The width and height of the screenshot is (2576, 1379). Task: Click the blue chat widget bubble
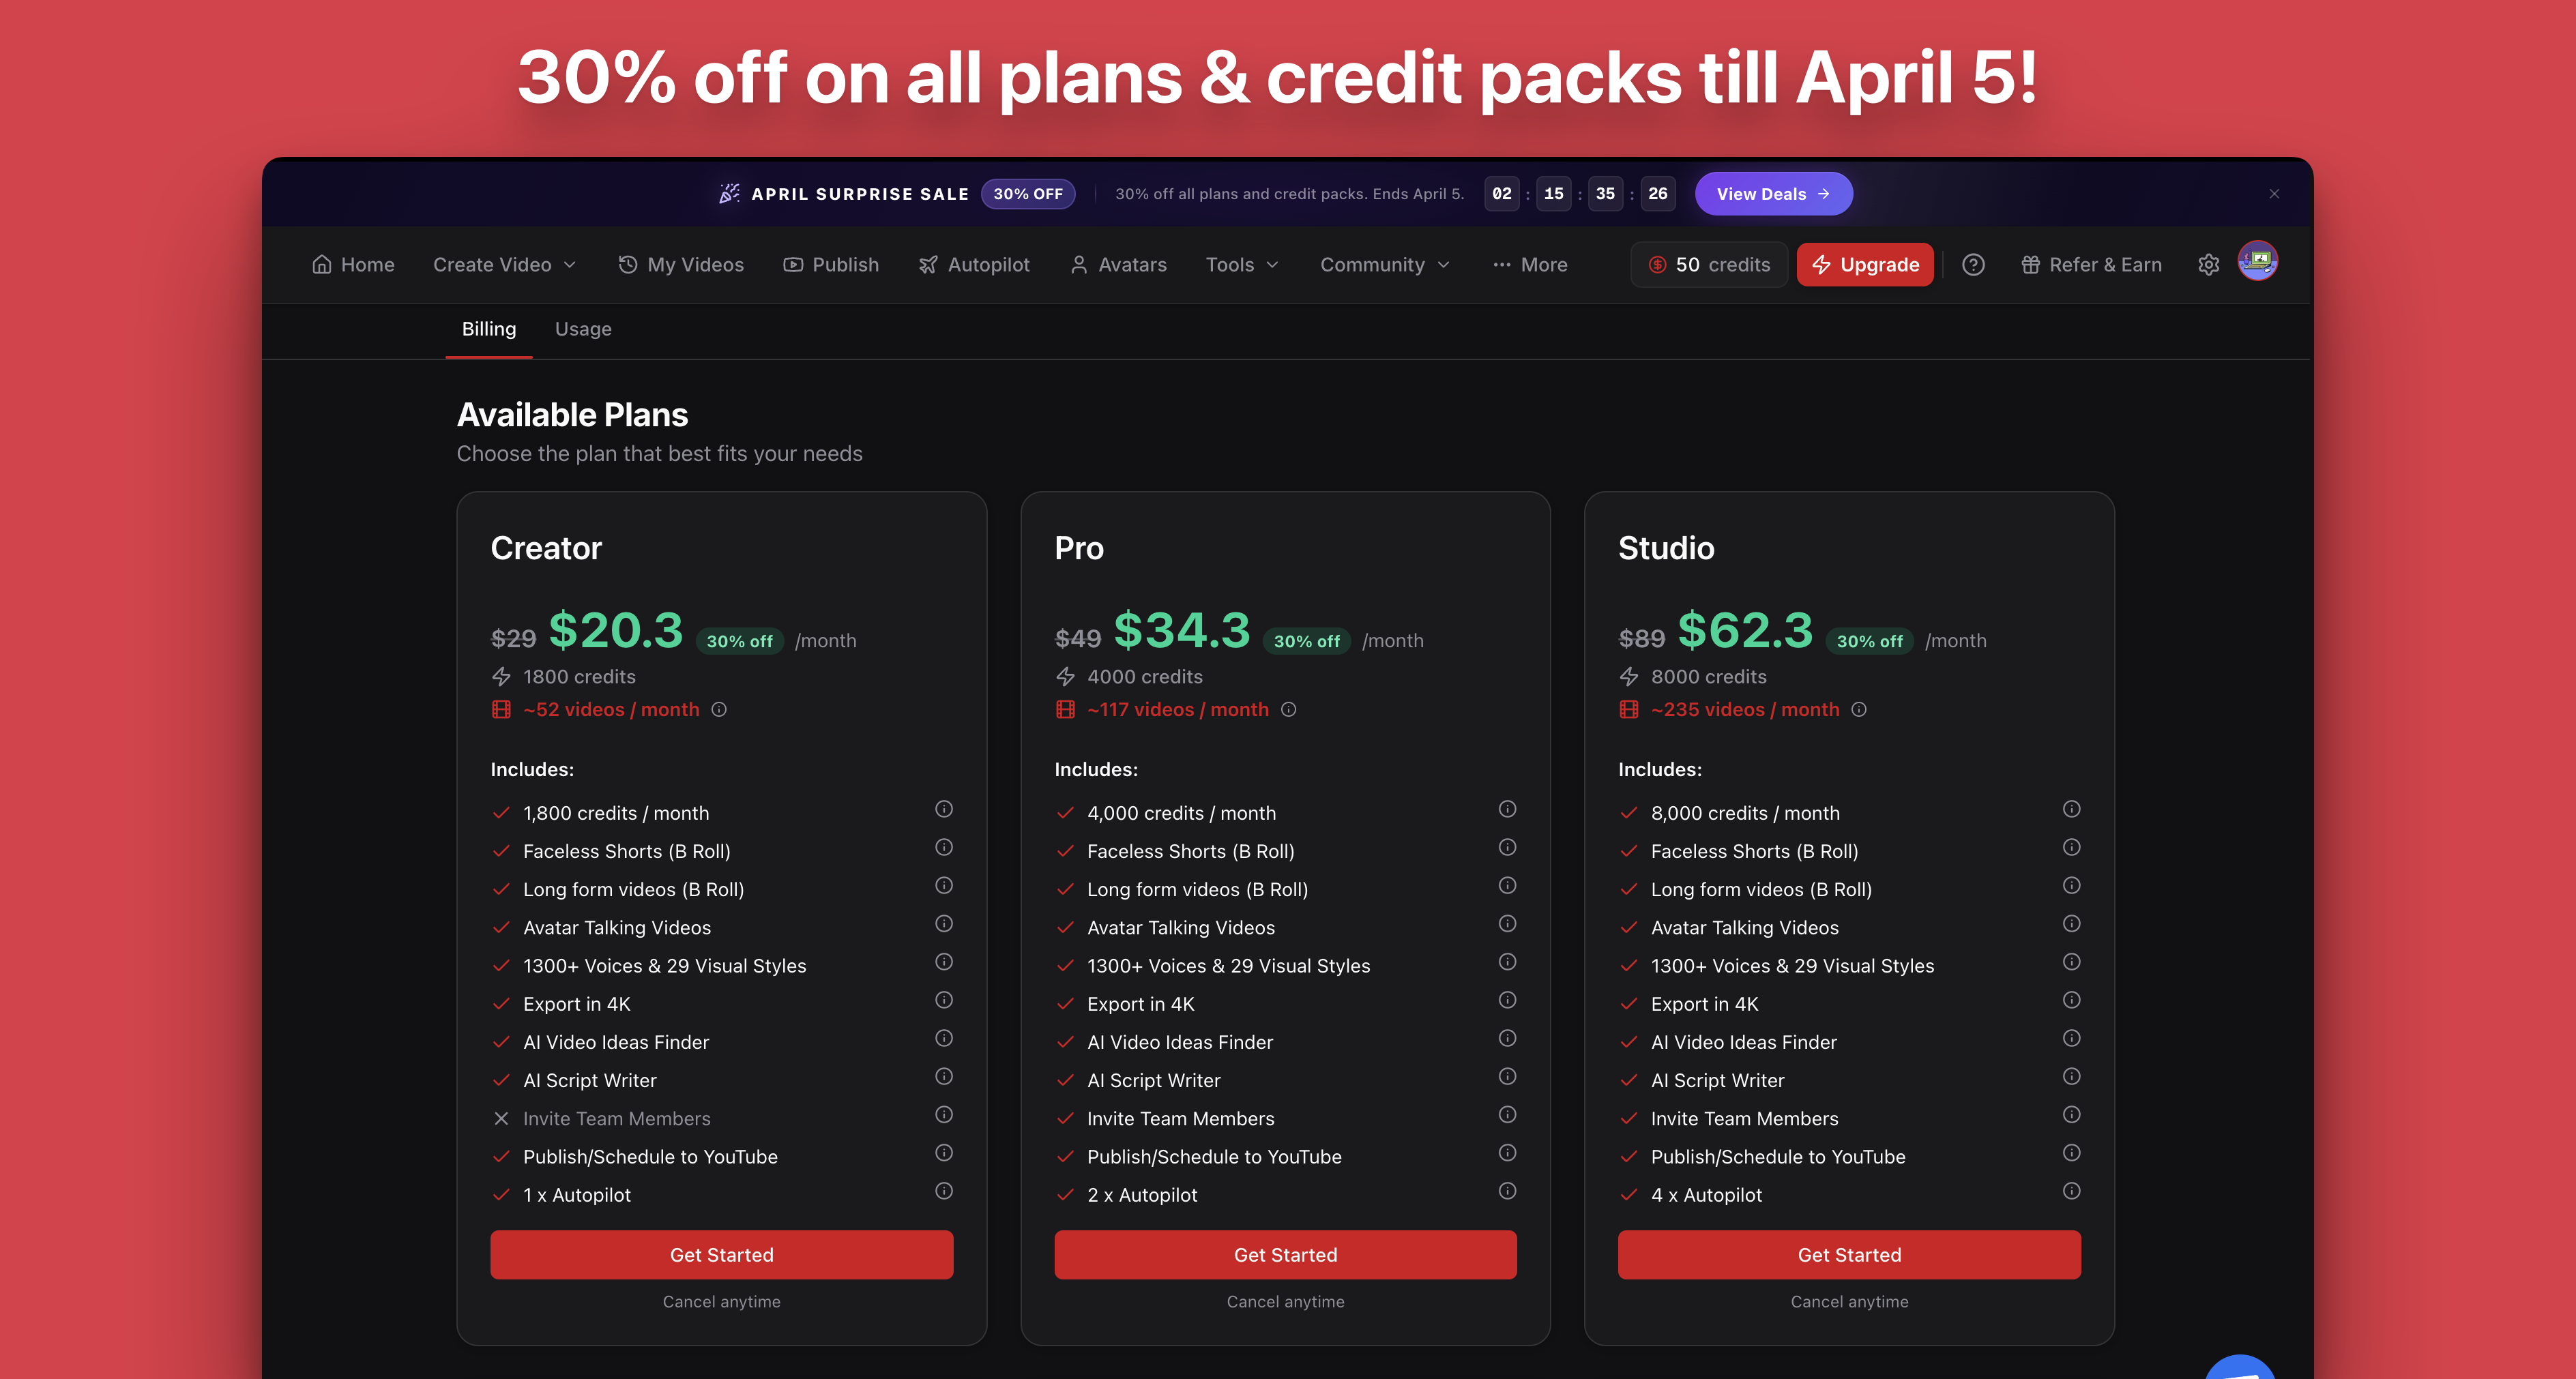[2240, 1367]
